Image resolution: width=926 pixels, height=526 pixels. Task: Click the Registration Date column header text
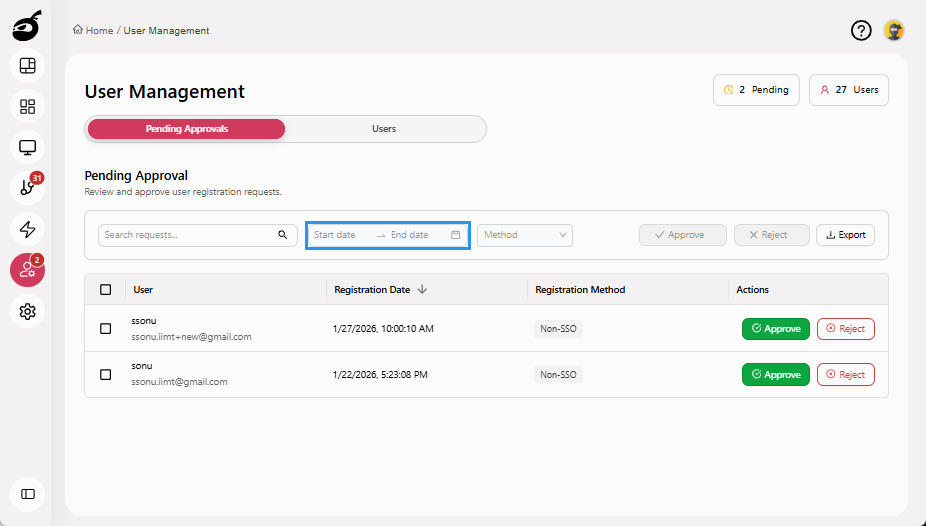[x=372, y=290]
